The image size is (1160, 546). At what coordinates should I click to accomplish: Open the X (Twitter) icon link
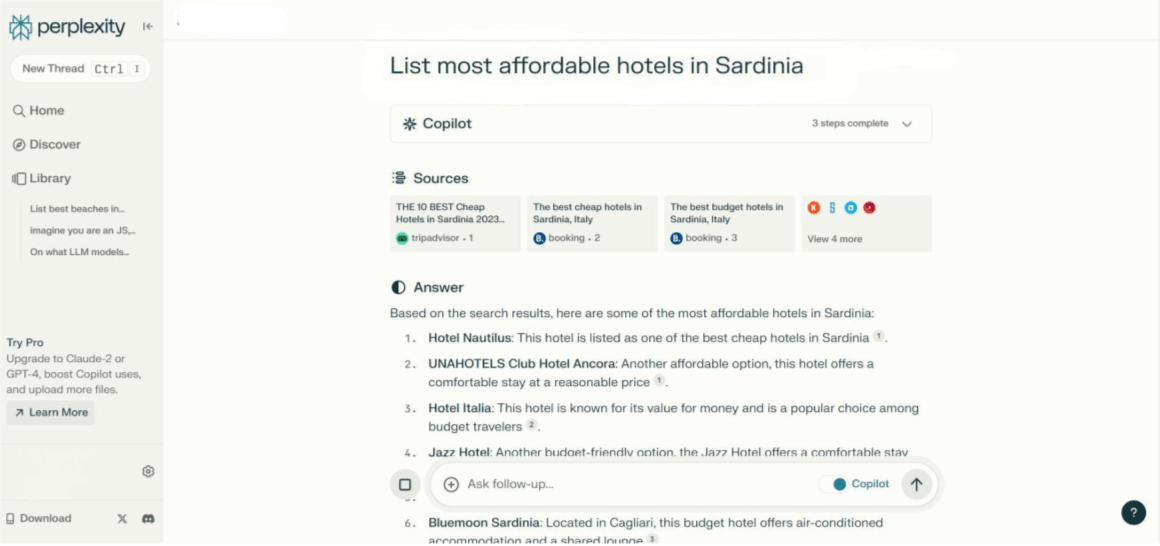122,518
